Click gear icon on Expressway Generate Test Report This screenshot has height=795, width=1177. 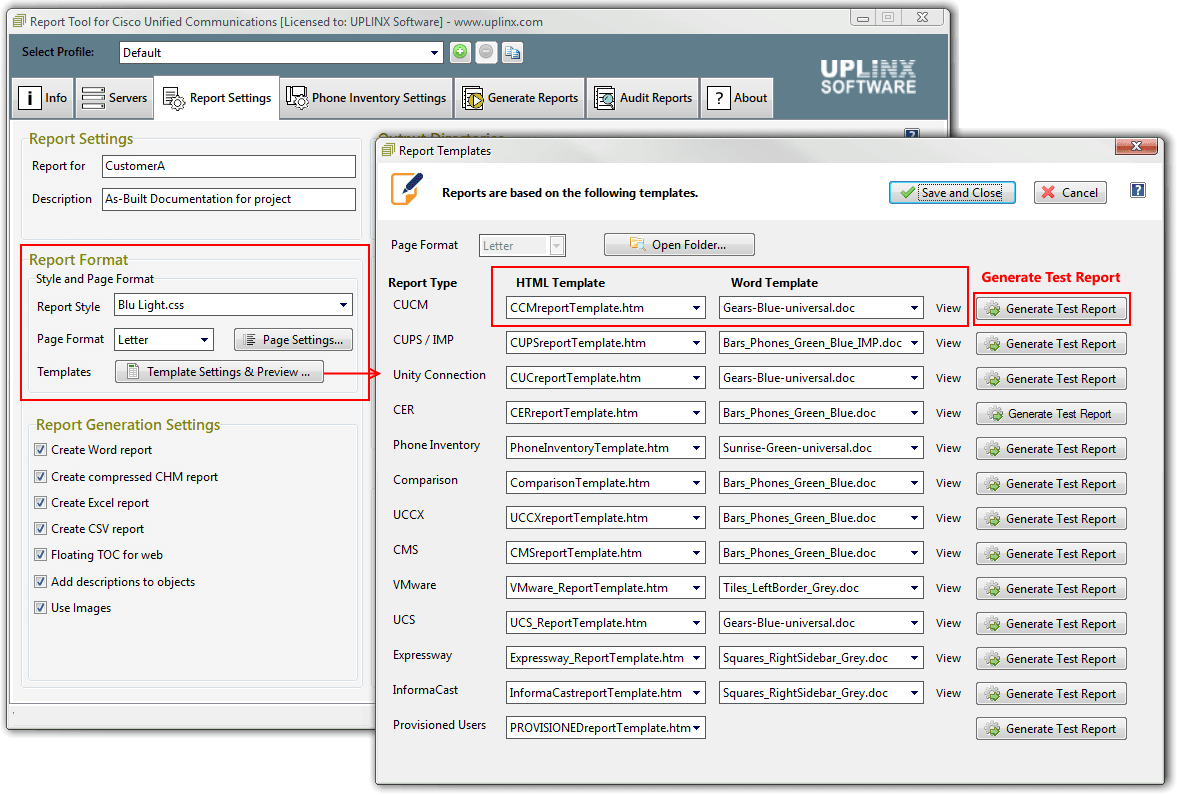point(993,659)
